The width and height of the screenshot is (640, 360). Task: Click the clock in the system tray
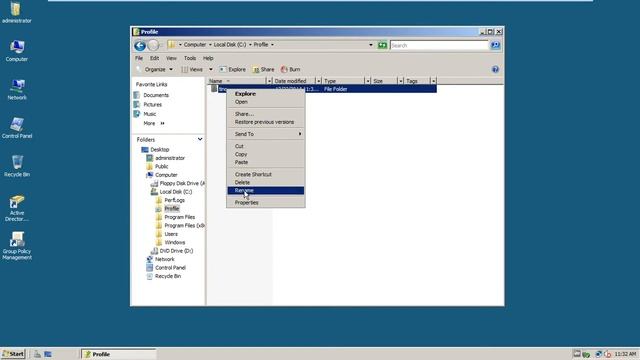tap(626, 354)
